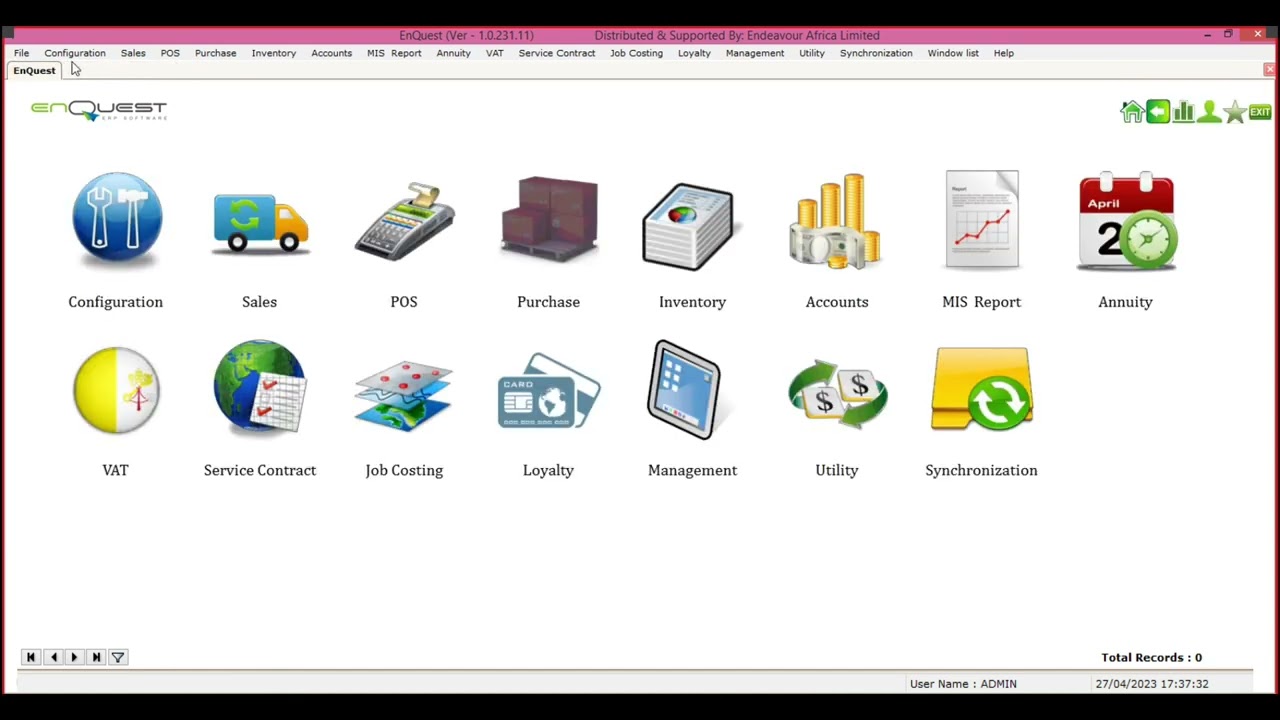1280x720 pixels.
Task: Open the File menu
Action: point(21,53)
